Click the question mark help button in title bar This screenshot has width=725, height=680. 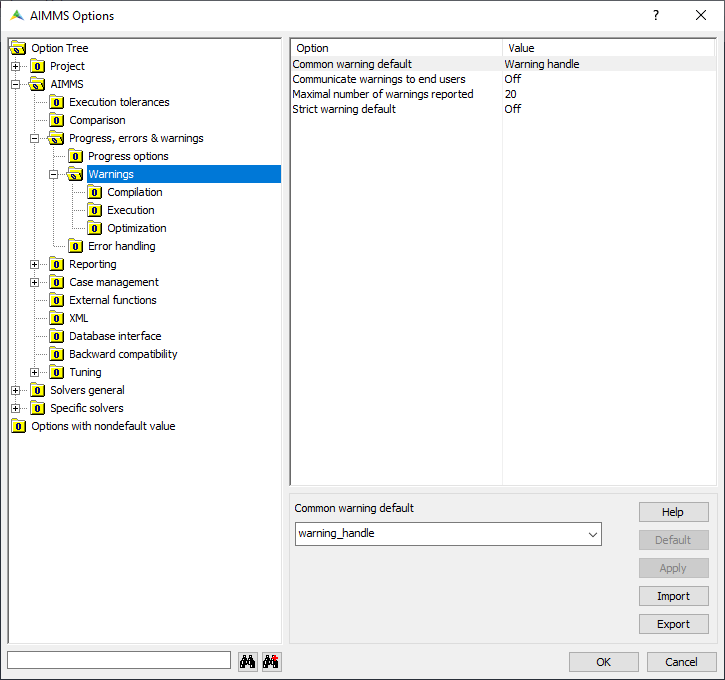coord(656,15)
